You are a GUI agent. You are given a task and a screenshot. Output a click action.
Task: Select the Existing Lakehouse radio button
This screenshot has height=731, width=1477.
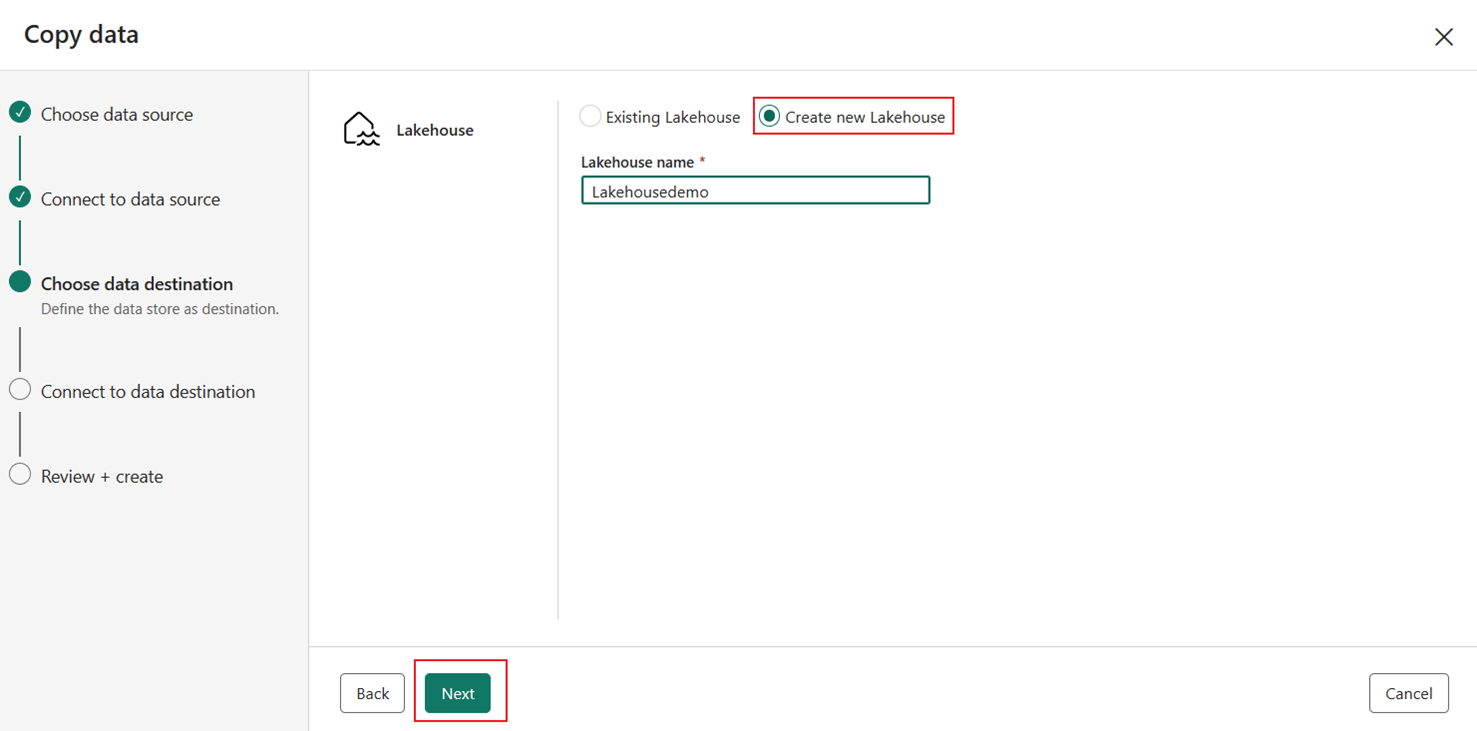(590, 116)
